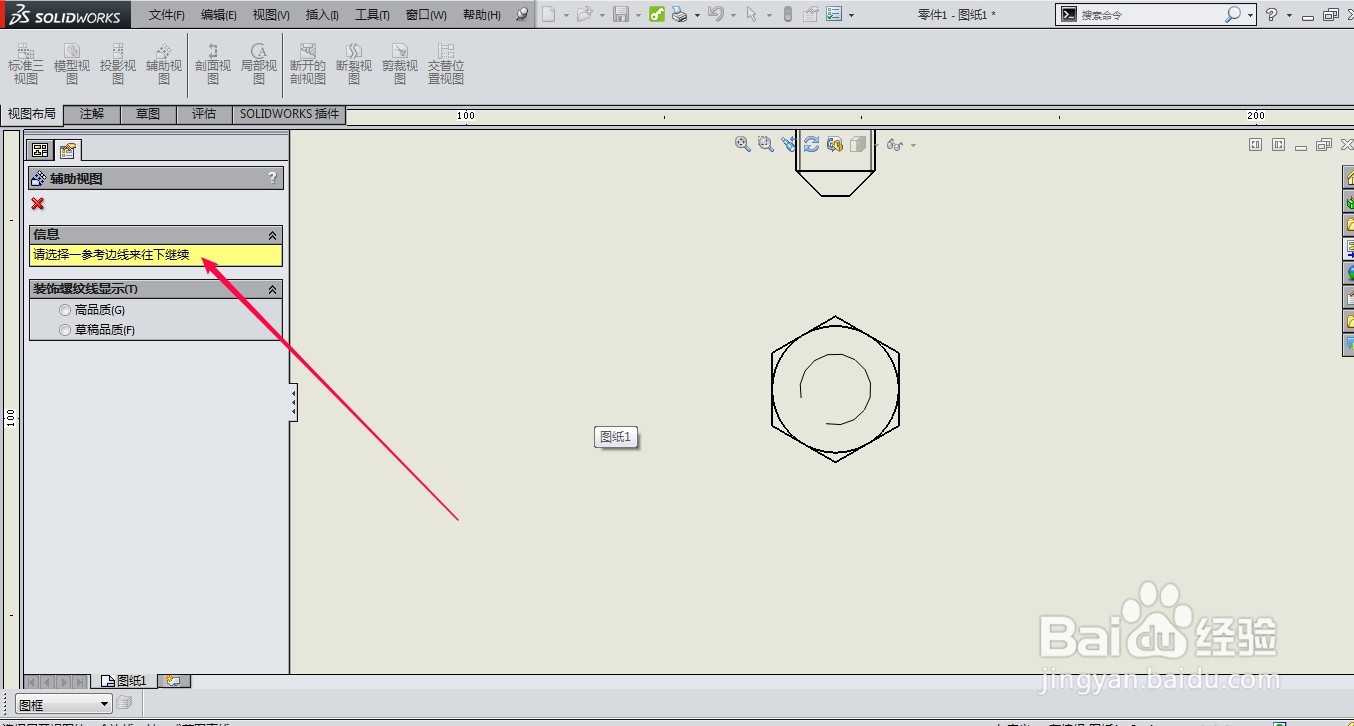
Task: Click the SolidWorks Resources home icon
Action: click(x=1348, y=178)
